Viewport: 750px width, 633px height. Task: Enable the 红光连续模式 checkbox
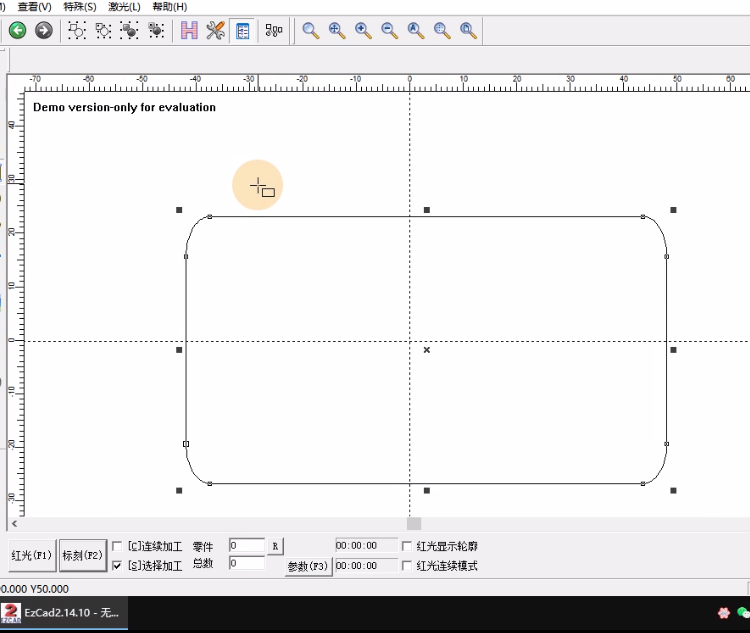[x=407, y=566]
